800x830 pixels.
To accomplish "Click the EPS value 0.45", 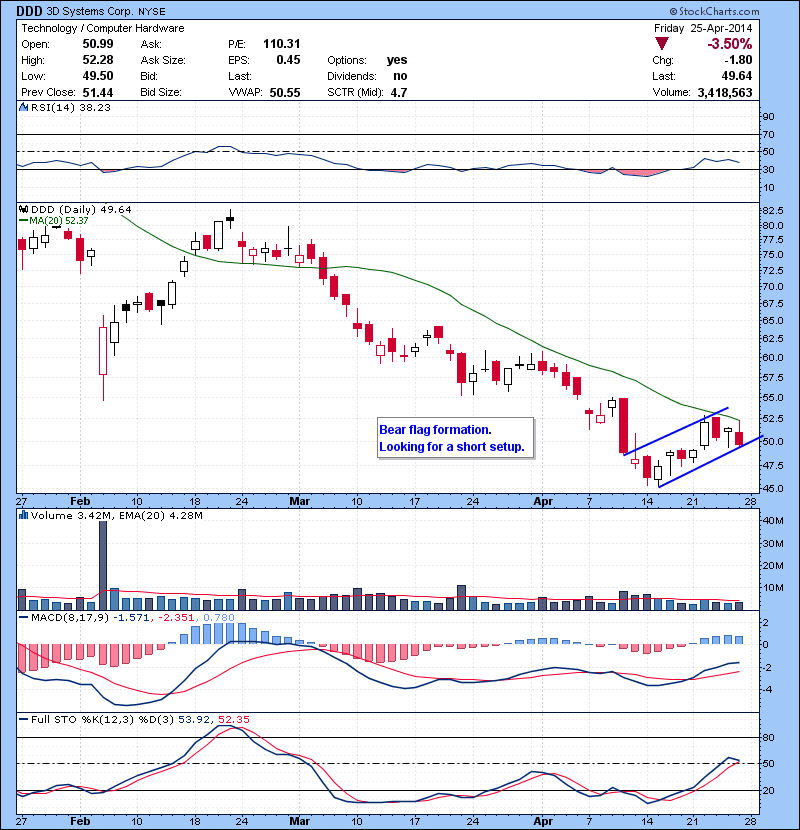I will [x=289, y=60].
